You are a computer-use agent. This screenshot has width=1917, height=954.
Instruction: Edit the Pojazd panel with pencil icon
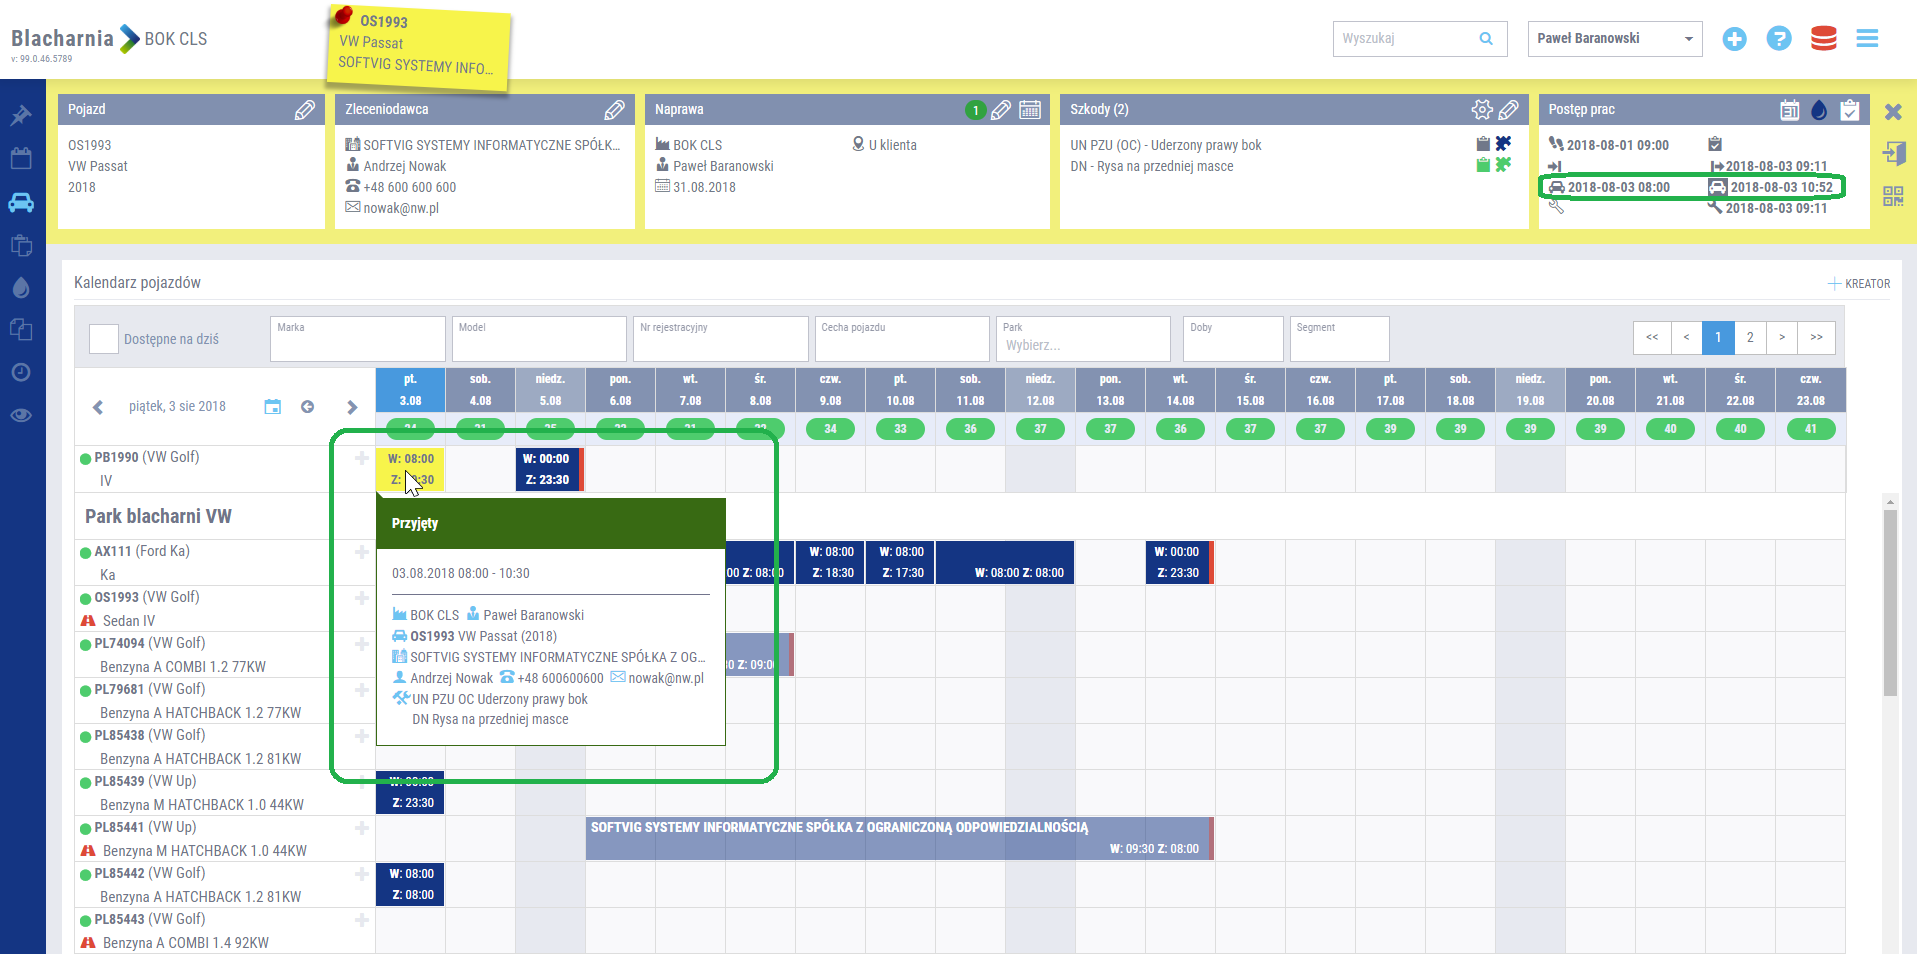point(305,110)
